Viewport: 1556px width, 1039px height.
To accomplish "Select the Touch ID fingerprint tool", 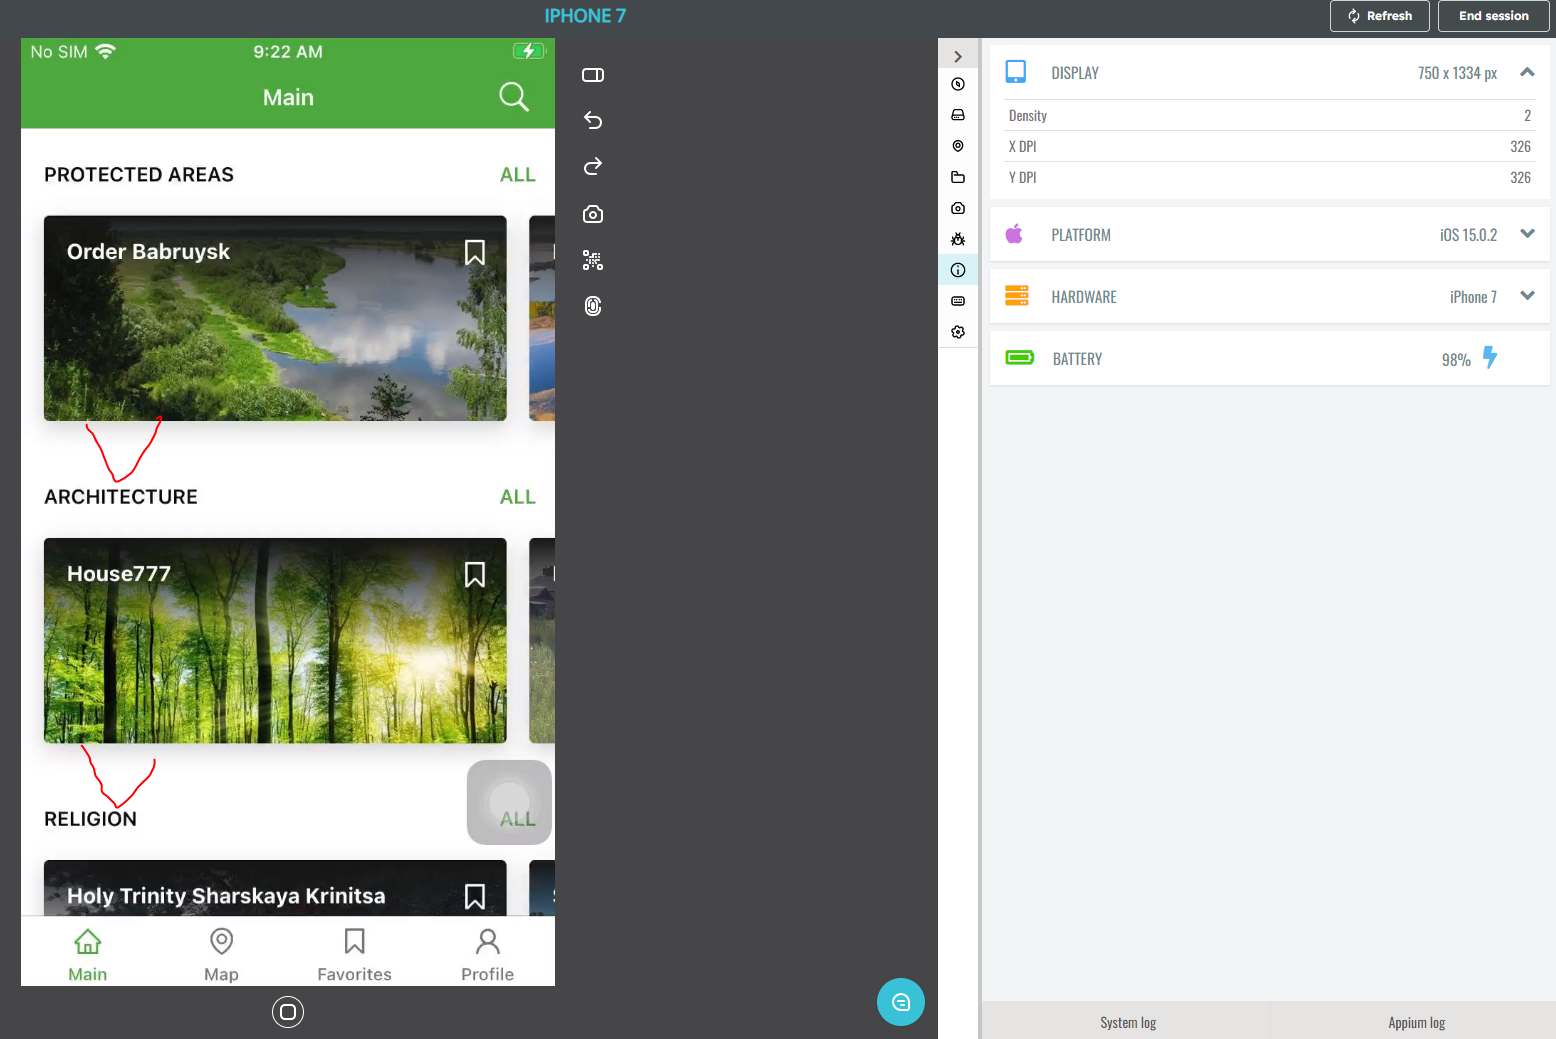I will tap(592, 306).
